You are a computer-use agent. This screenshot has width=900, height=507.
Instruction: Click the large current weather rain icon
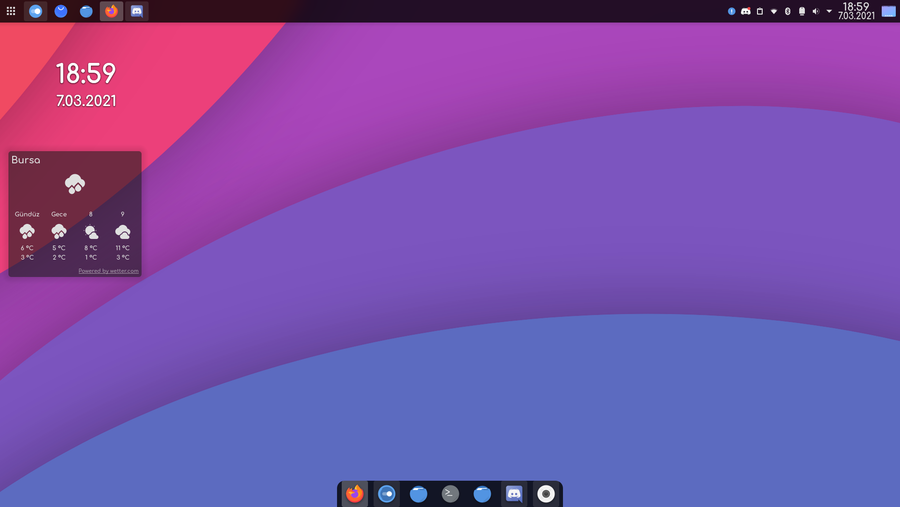point(75,184)
